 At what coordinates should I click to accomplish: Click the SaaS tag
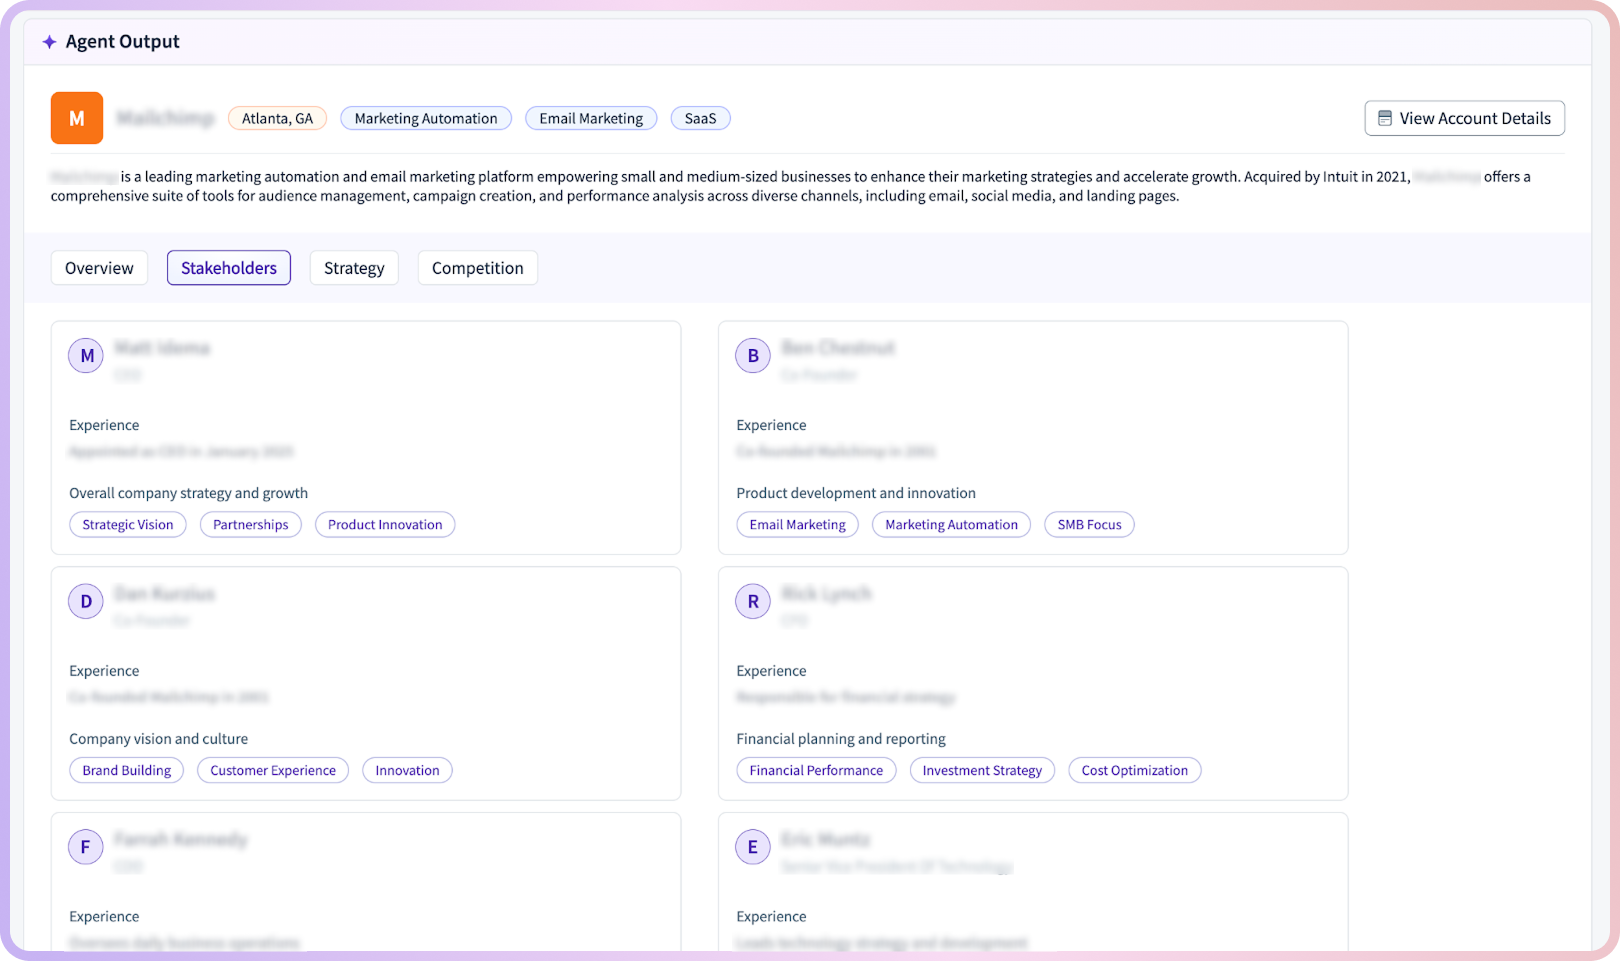(700, 118)
